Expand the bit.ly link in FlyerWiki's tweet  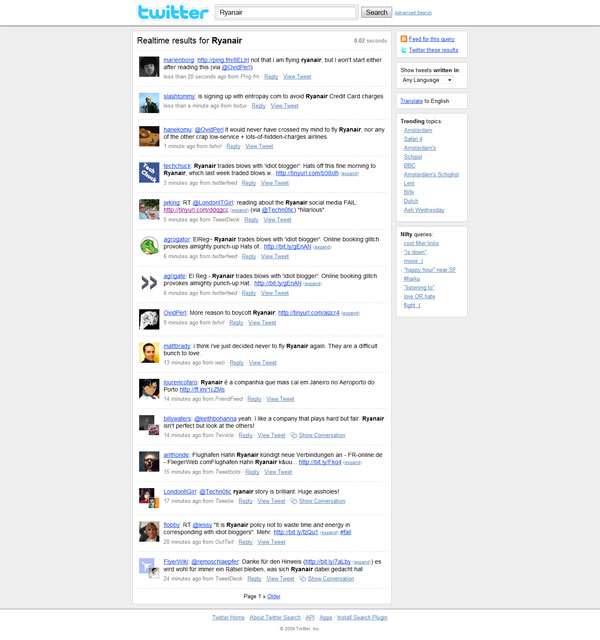362,562
